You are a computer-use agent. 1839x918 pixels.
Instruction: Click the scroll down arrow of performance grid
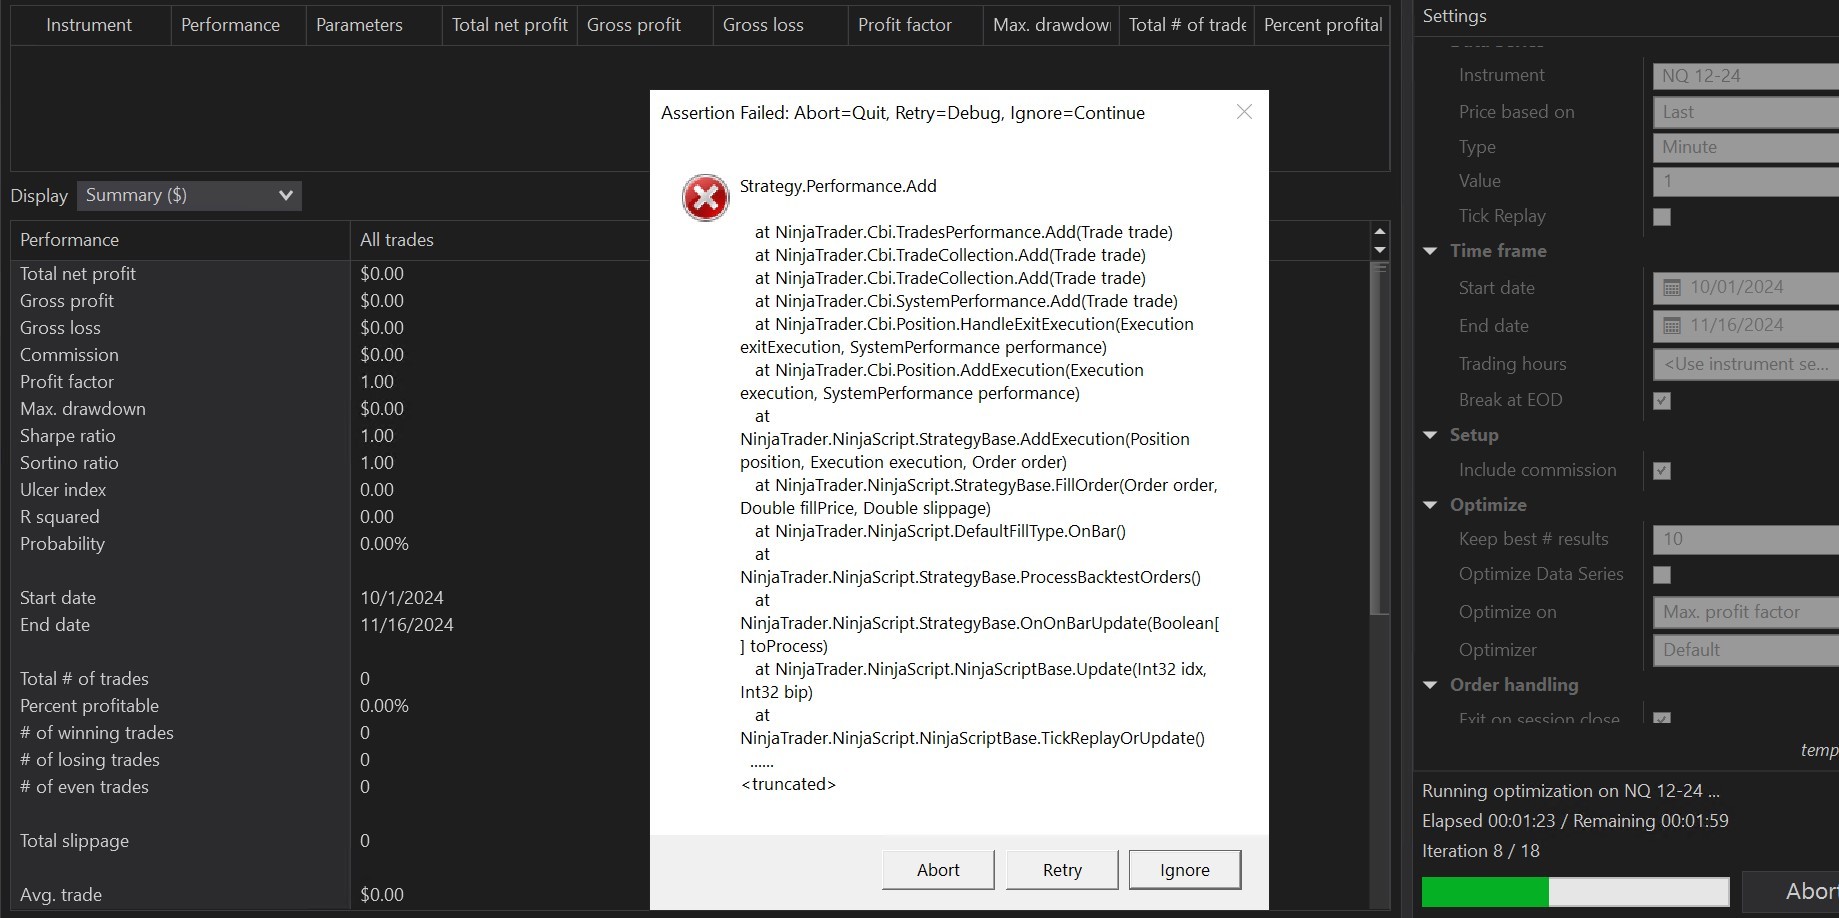1380,250
